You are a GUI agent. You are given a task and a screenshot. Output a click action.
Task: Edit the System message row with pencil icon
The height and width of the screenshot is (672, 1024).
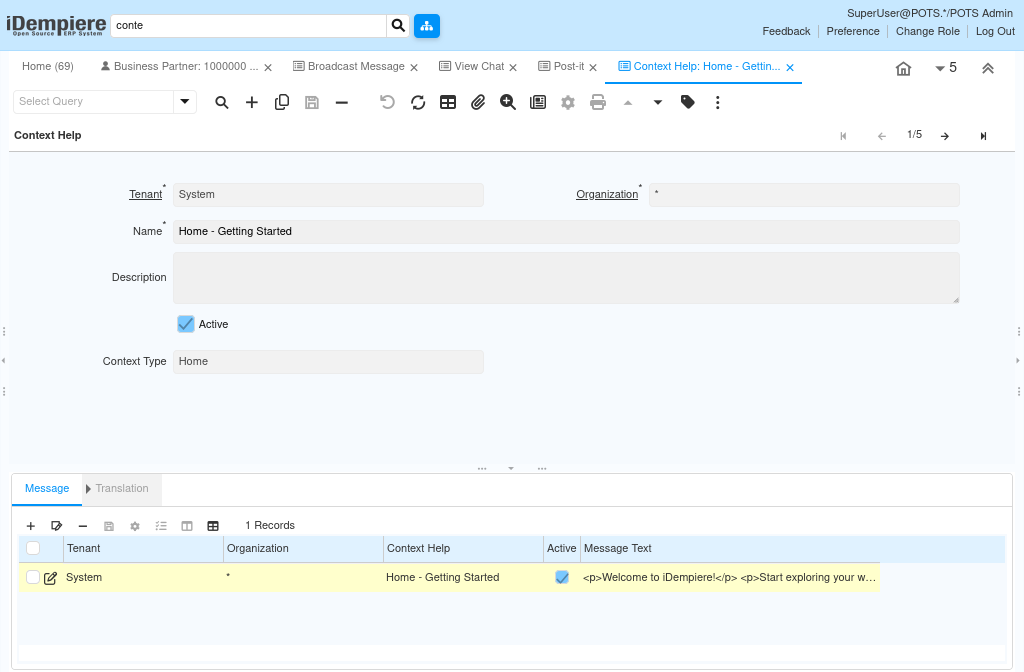[x=50, y=578]
